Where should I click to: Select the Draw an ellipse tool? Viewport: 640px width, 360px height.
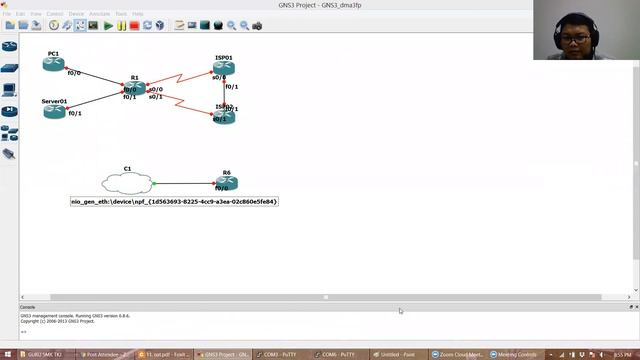coord(218,26)
